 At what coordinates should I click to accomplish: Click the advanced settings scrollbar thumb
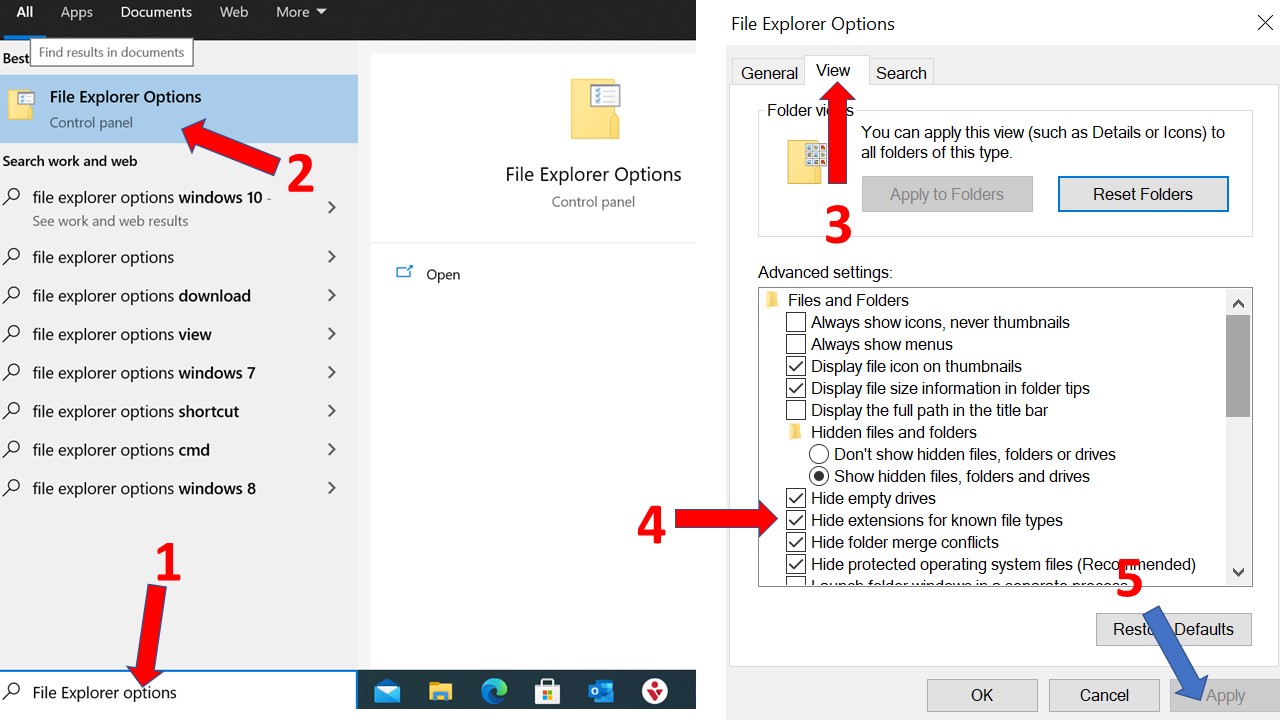[1238, 366]
